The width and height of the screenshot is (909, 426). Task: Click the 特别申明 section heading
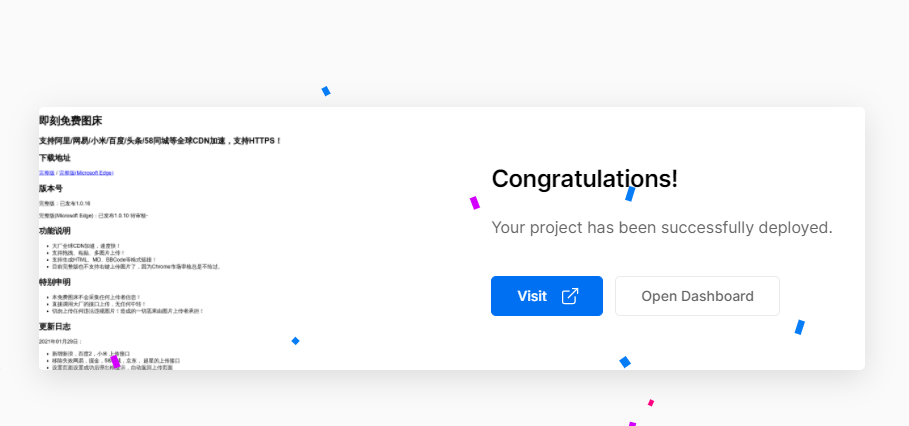coord(54,282)
